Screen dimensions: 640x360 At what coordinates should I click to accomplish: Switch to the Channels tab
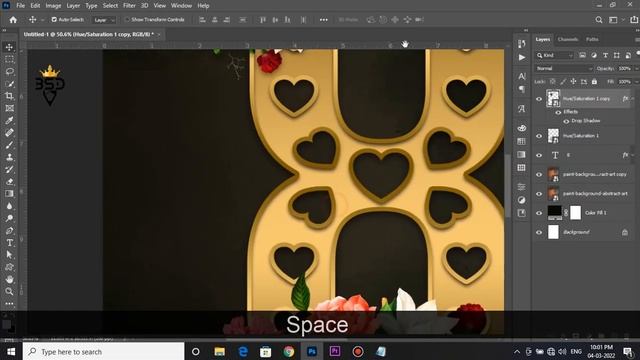[568, 40]
